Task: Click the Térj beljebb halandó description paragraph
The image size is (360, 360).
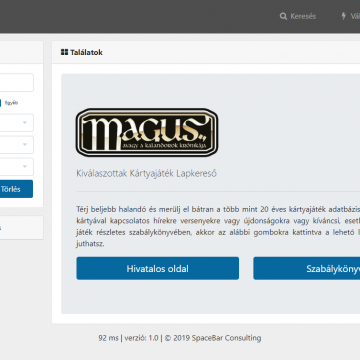Action: coord(218,226)
